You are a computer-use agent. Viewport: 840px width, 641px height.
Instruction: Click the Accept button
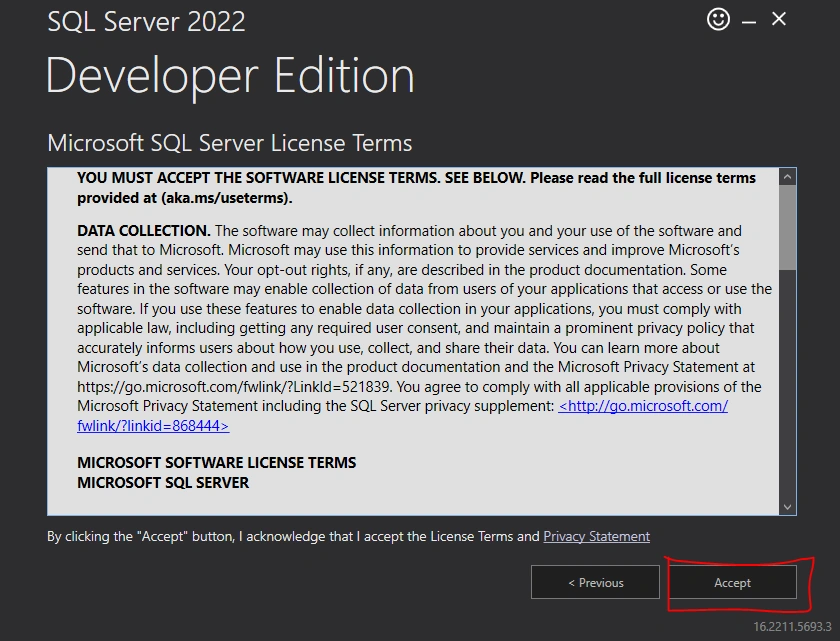click(x=732, y=582)
